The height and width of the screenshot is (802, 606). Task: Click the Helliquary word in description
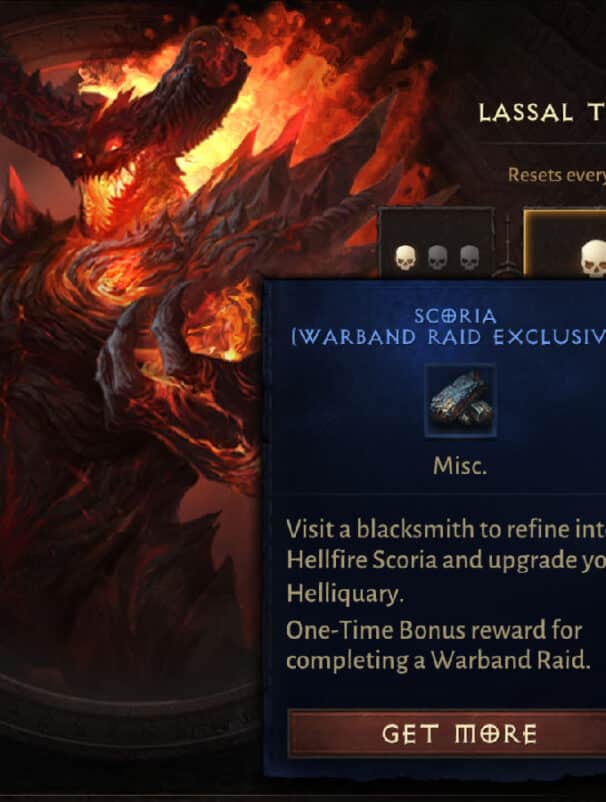pos(345,593)
